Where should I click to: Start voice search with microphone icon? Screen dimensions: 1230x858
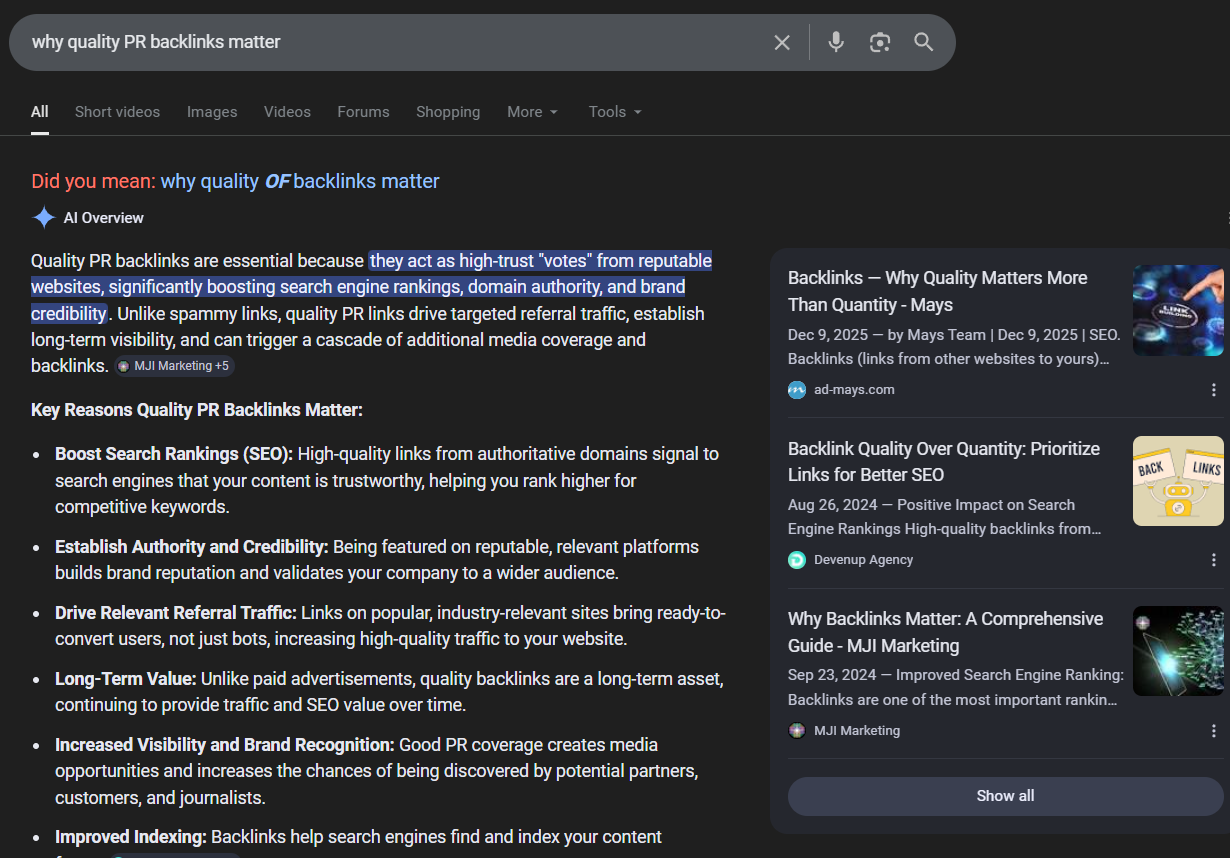[836, 42]
